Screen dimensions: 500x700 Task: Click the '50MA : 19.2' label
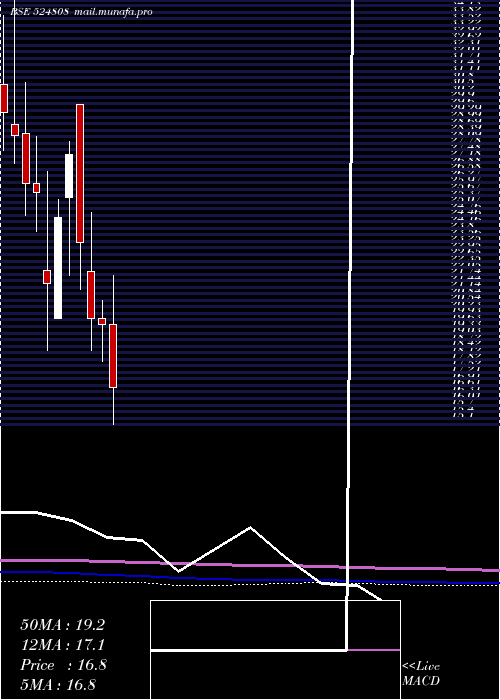62,625
